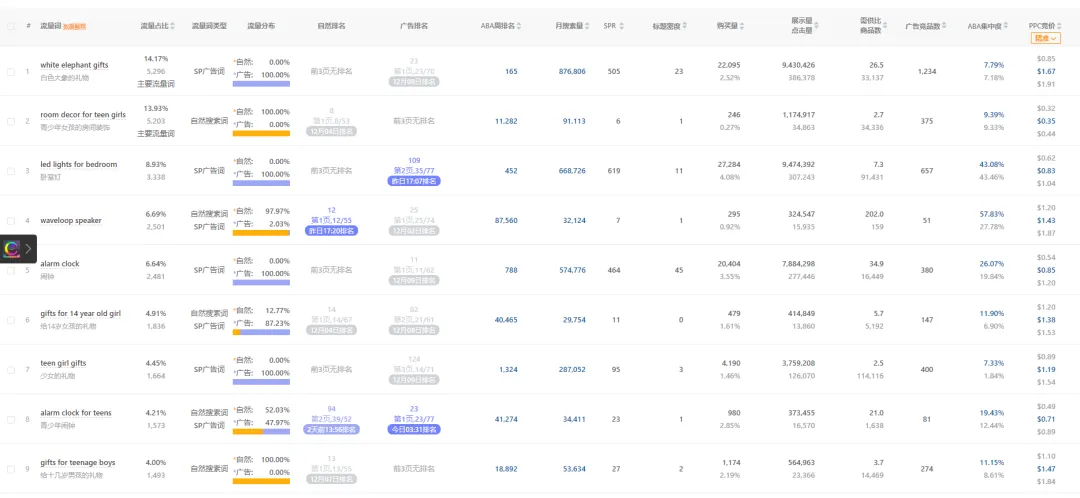Sort by 流量占比 column arrows
The image size is (1080, 498).
coord(173,25)
